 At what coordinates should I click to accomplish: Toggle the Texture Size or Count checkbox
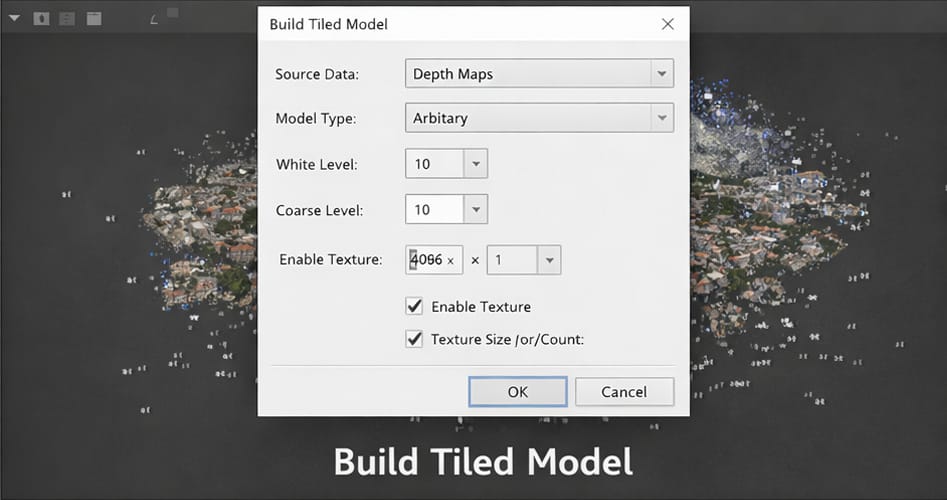[414, 339]
